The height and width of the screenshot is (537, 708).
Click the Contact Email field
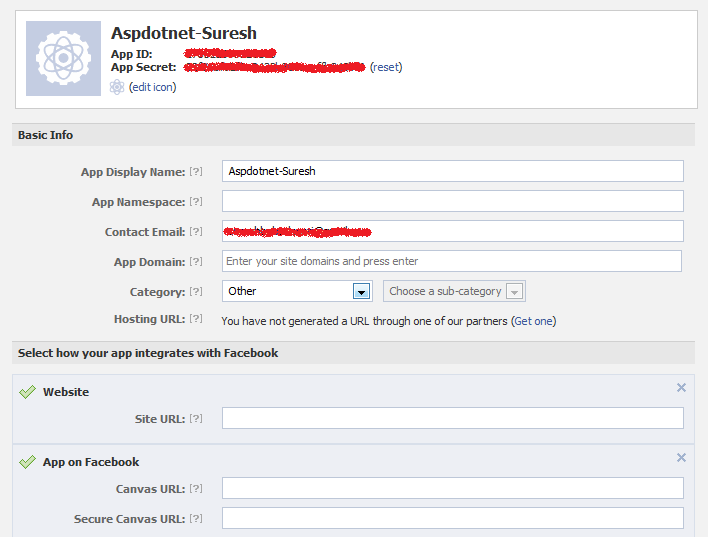coord(453,231)
